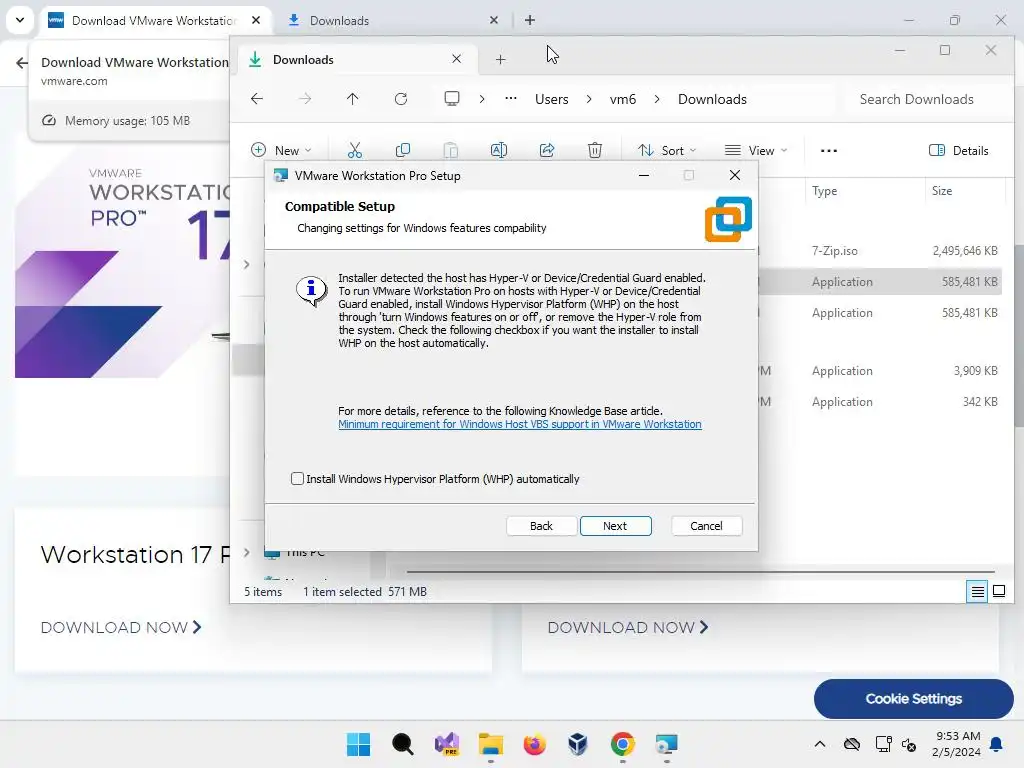Select the 7-Zip.iso type cell
1024x768 pixels.
click(x=835, y=251)
